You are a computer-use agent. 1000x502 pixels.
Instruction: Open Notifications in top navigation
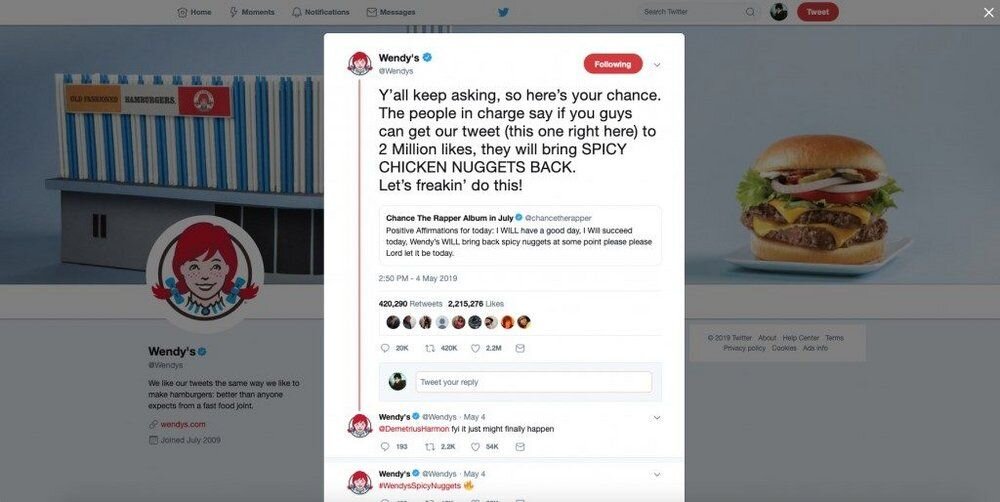pos(321,11)
